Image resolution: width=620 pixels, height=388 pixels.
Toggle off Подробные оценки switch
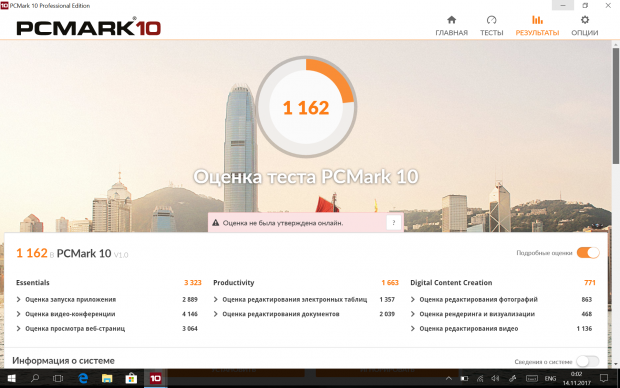click(588, 253)
